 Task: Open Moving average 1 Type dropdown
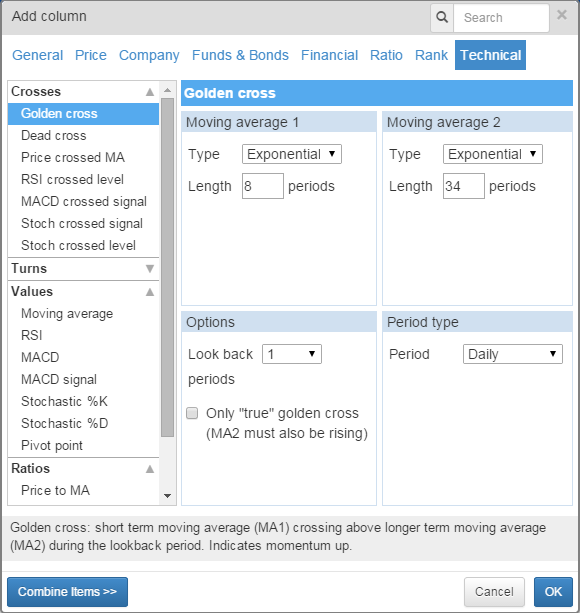[292, 154]
